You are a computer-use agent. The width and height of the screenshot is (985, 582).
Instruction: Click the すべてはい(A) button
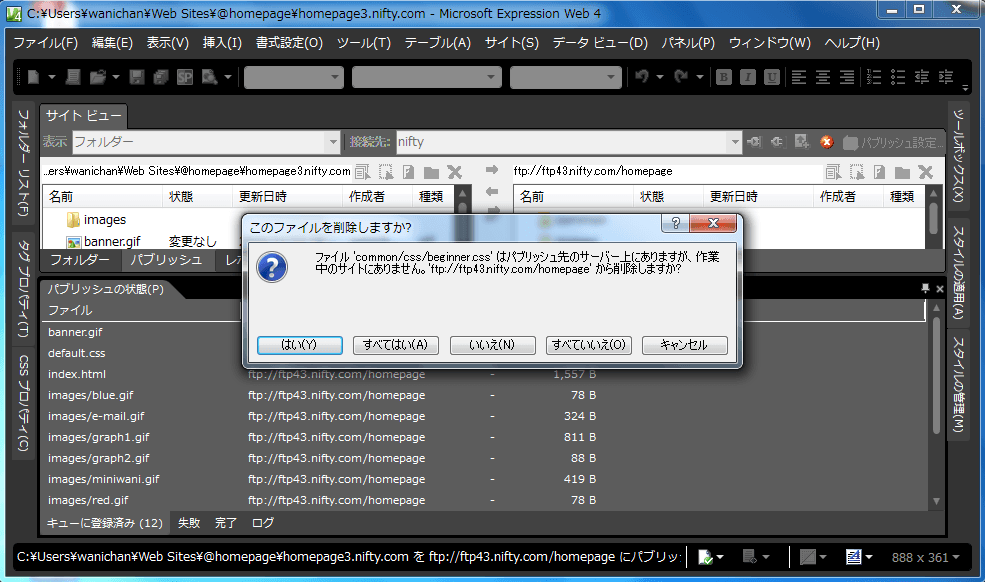(x=396, y=345)
